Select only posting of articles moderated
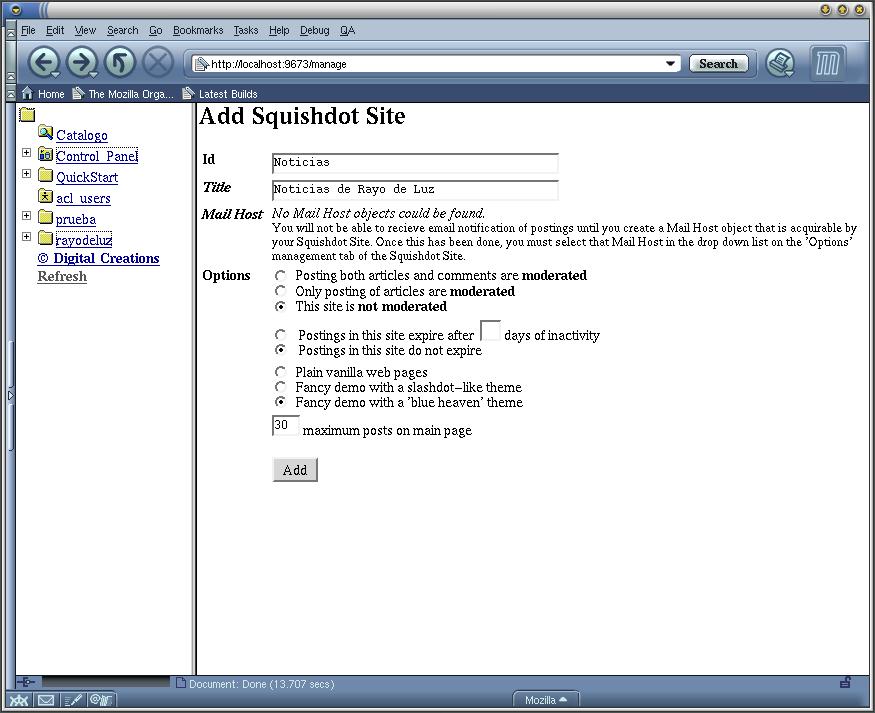This screenshot has width=875, height=713. [281, 291]
